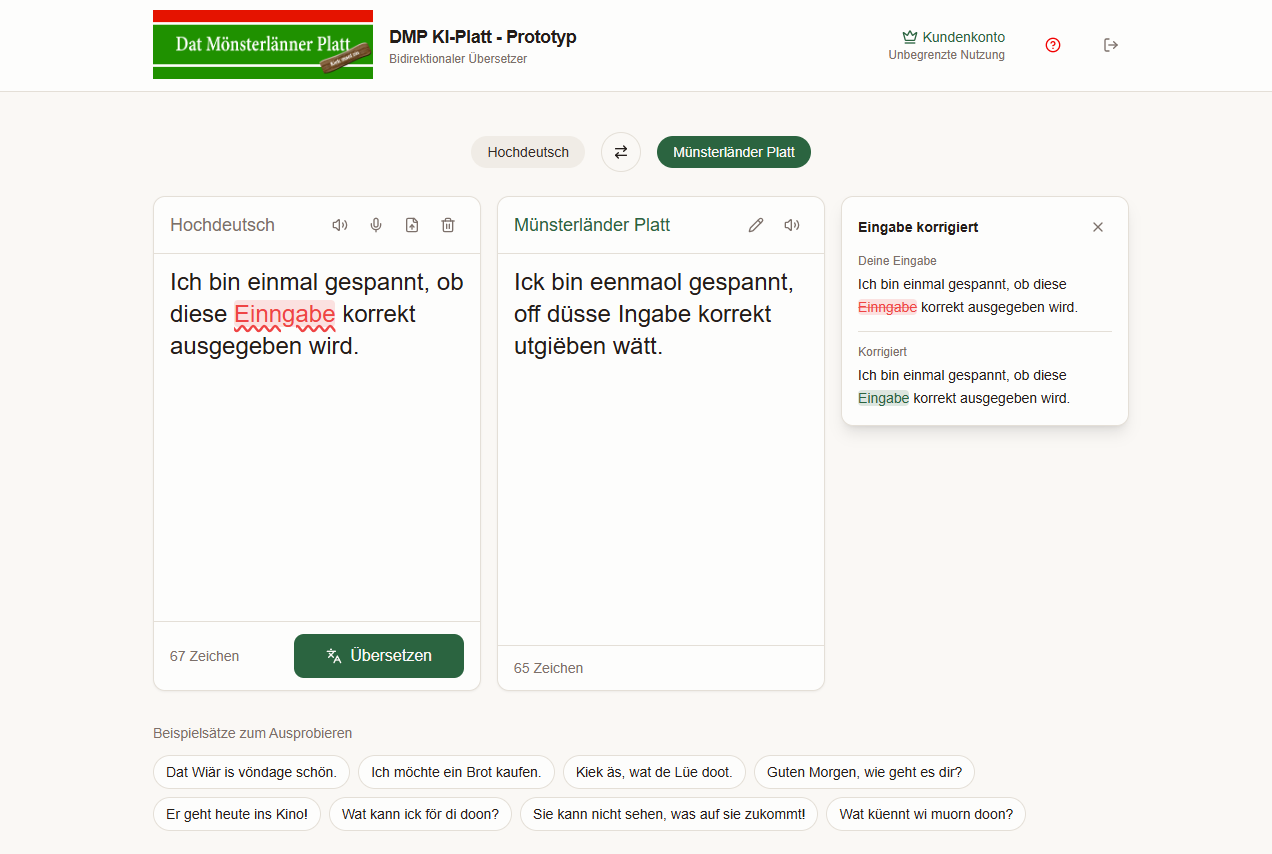The width and height of the screenshot is (1272, 854).
Task: Play audio of the Hochdeutsch input text
Action: pyautogui.click(x=340, y=225)
